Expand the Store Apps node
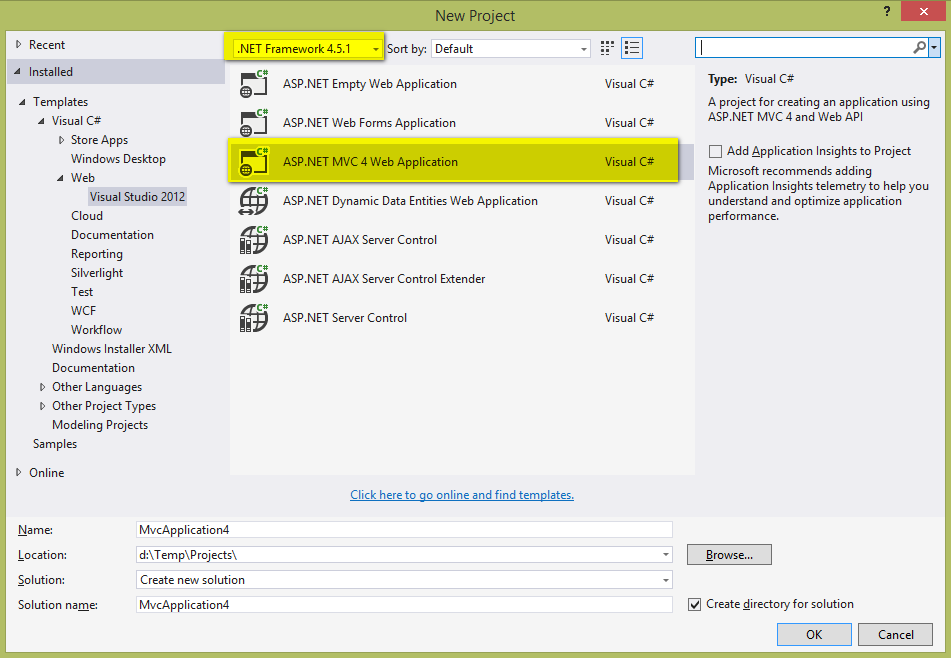951x658 pixels. coord(61,140)
